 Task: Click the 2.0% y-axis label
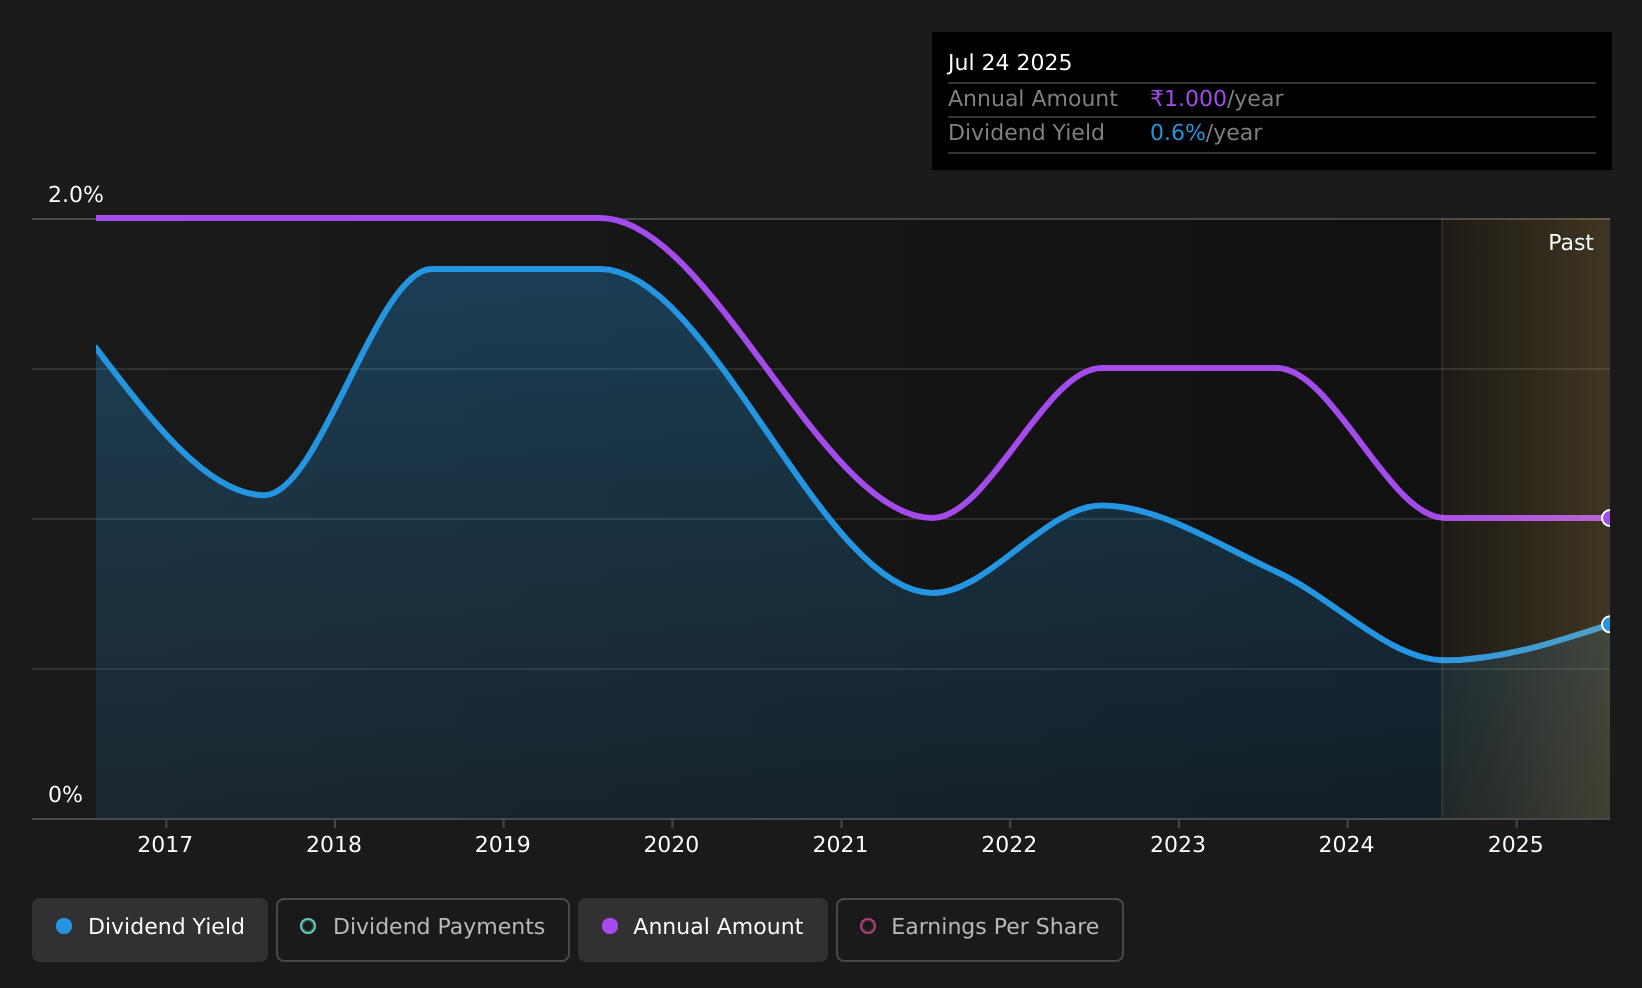[x=76, y=195]
